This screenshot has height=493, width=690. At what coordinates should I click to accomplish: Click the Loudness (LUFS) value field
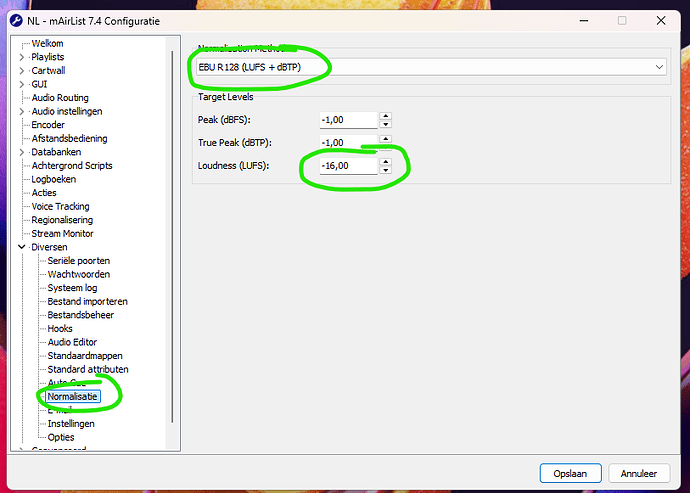point(348,166)
